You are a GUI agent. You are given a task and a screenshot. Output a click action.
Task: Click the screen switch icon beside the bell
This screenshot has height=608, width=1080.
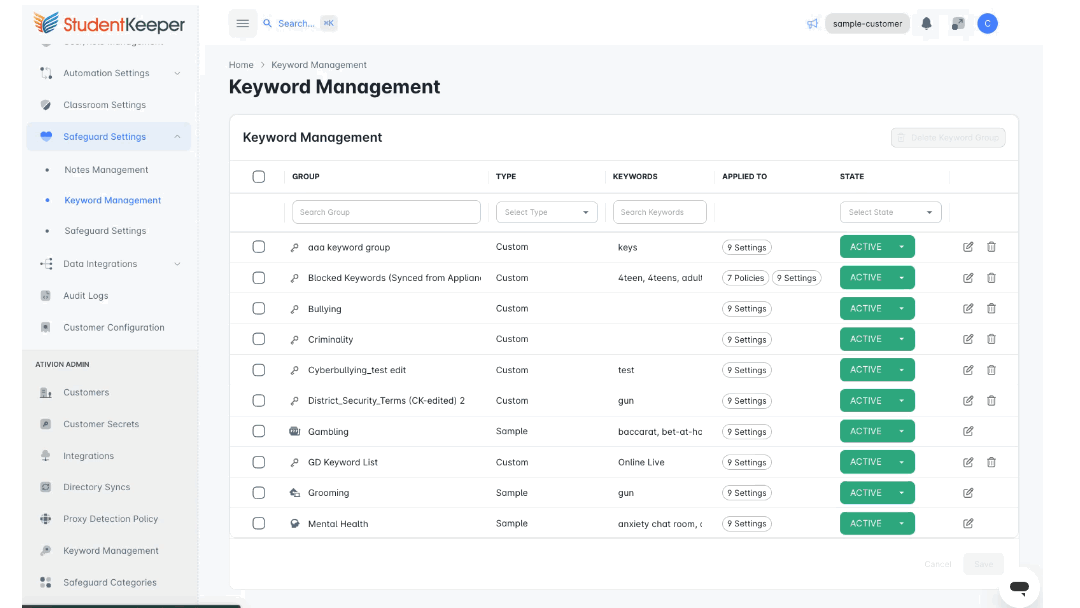[x=957, y=24]
